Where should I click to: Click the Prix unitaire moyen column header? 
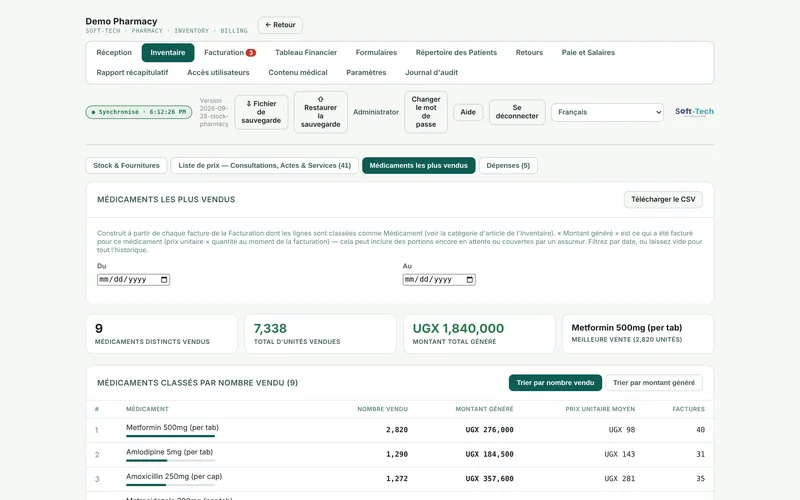[x=600, y=409]
